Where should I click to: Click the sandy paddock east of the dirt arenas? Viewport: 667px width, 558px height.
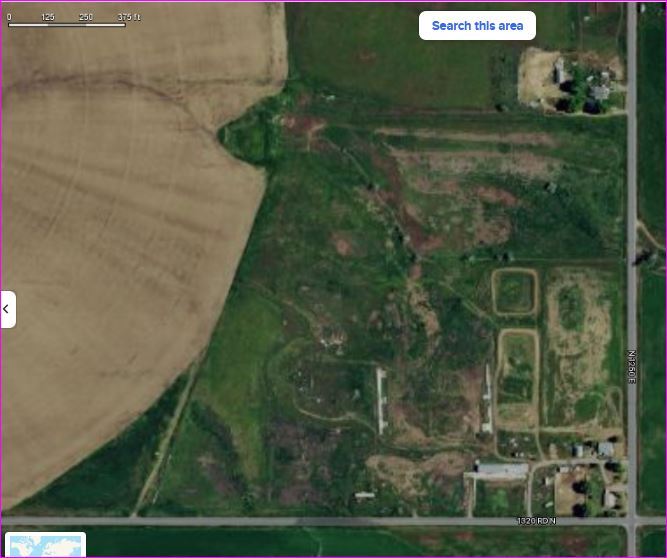(581, 340)
